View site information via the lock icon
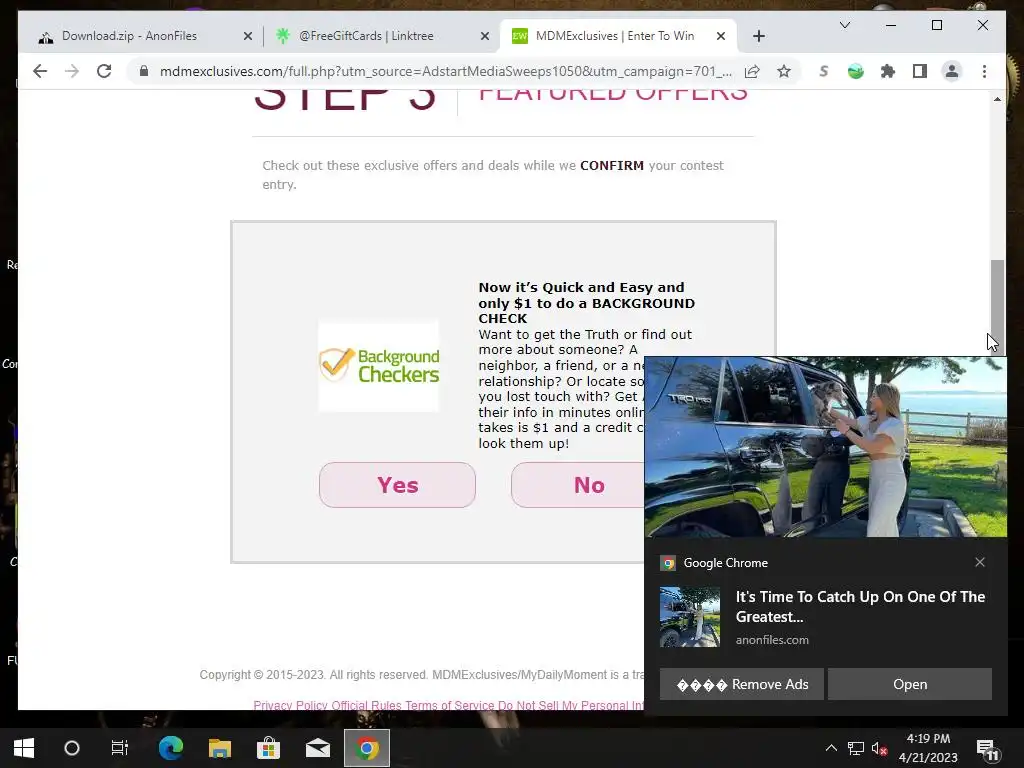 pos(144,71)
